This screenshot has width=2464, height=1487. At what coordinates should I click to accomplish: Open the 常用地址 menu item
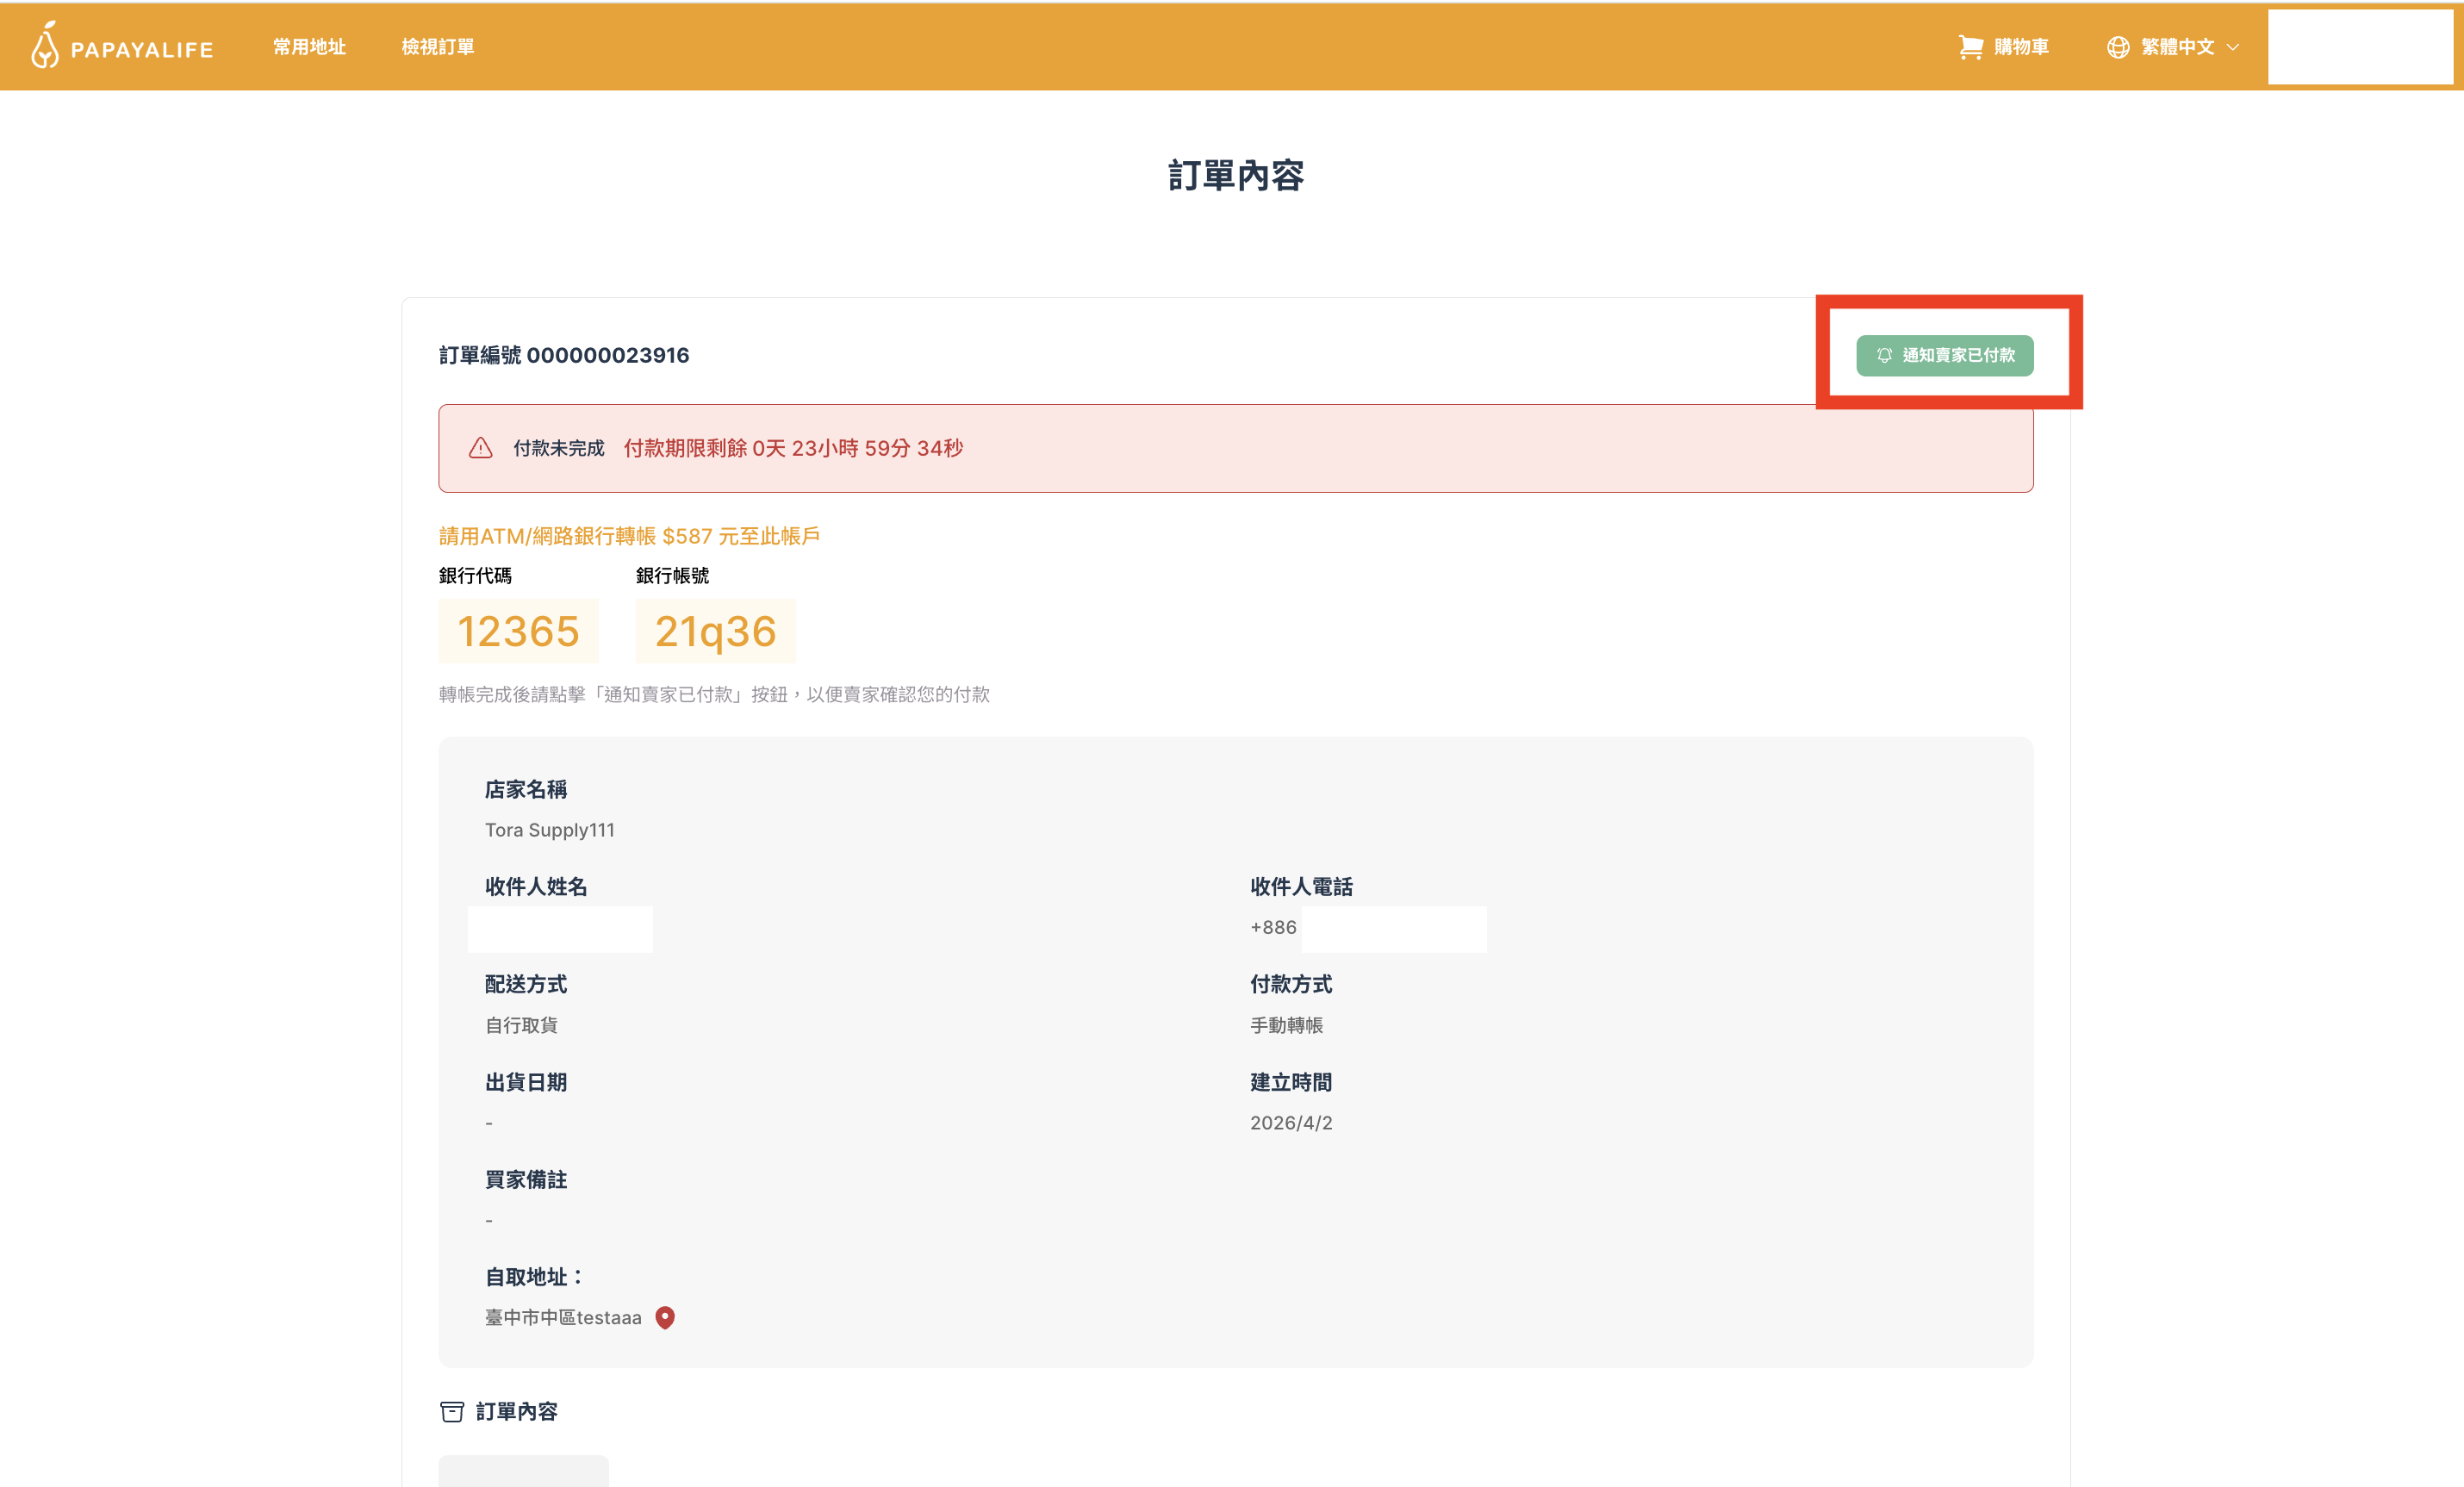pyautogui.click(x=309, y=46)
